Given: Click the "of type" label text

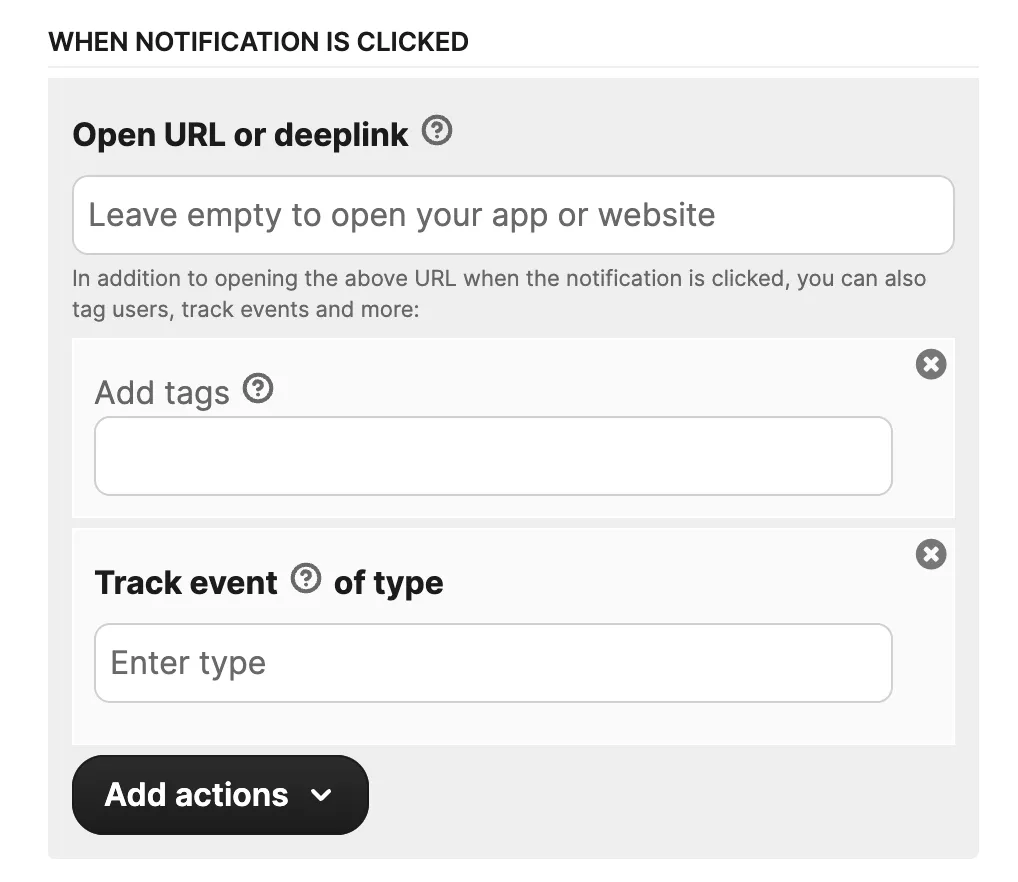Looking at the screenshot, I should pyautogui.click(x=388, y=583).
